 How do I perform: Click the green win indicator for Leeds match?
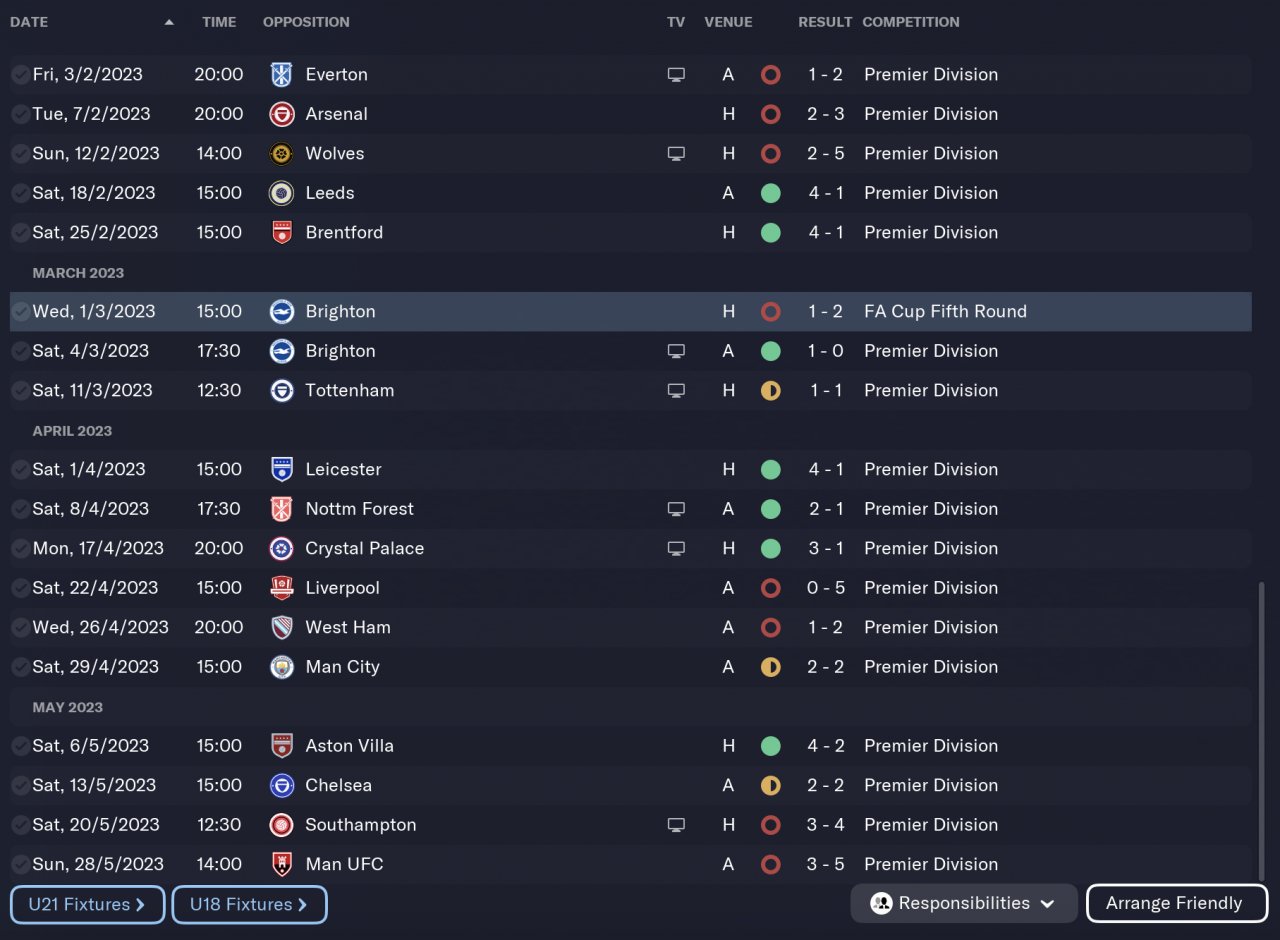pyautogui.click(x=770, y=193)
